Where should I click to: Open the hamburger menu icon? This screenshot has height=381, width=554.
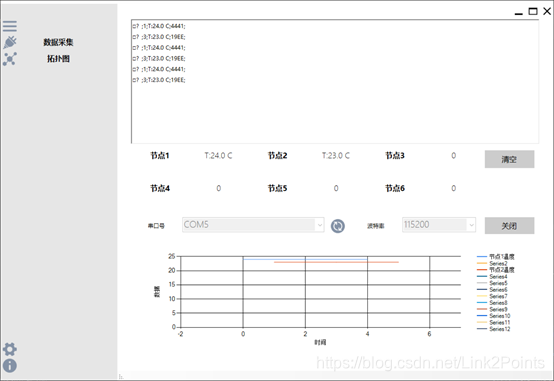(x=10, y=26)
